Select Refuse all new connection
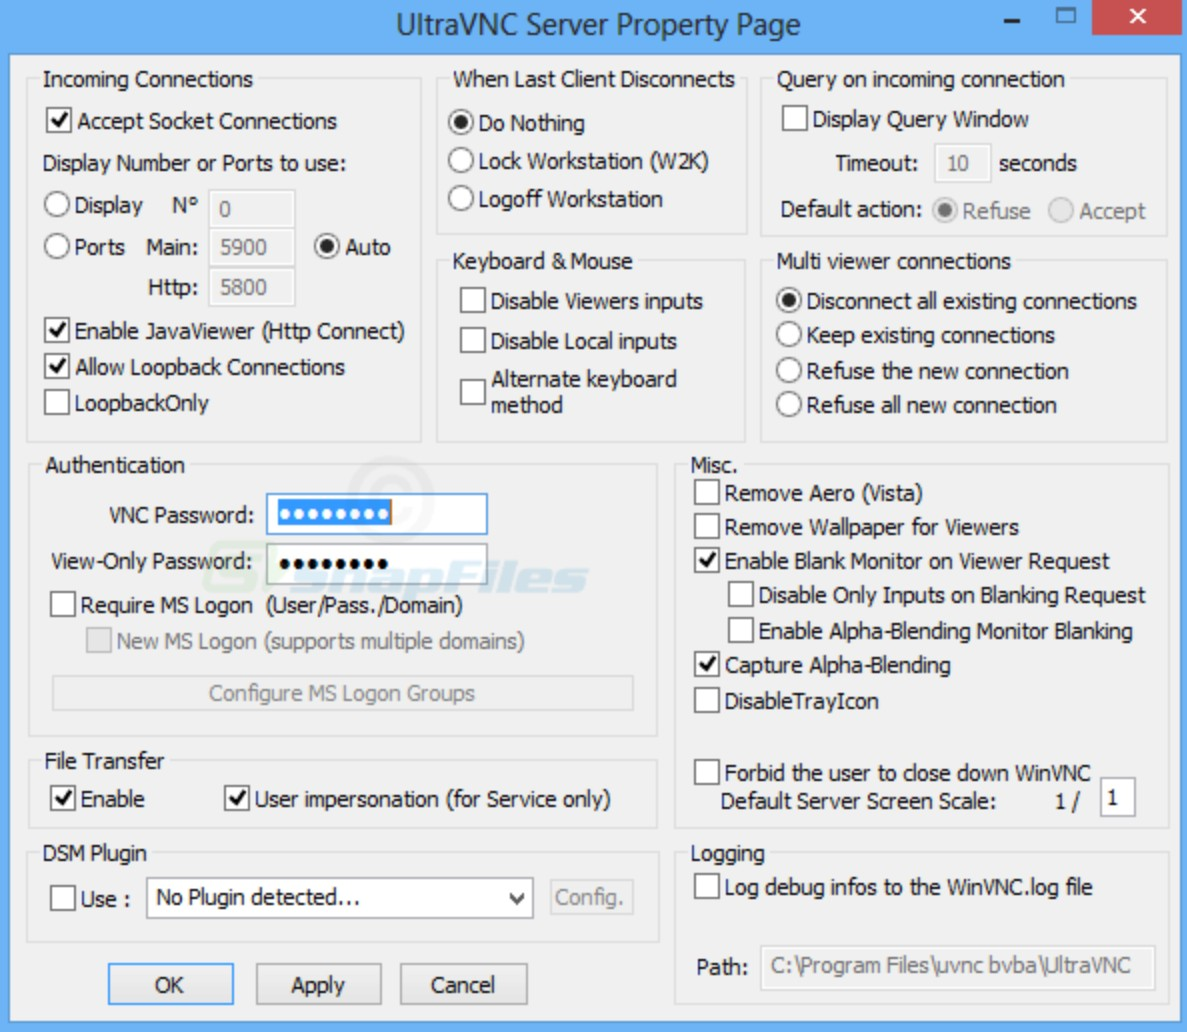This screenshot has height=1032, width=1187. pos(789,404)
